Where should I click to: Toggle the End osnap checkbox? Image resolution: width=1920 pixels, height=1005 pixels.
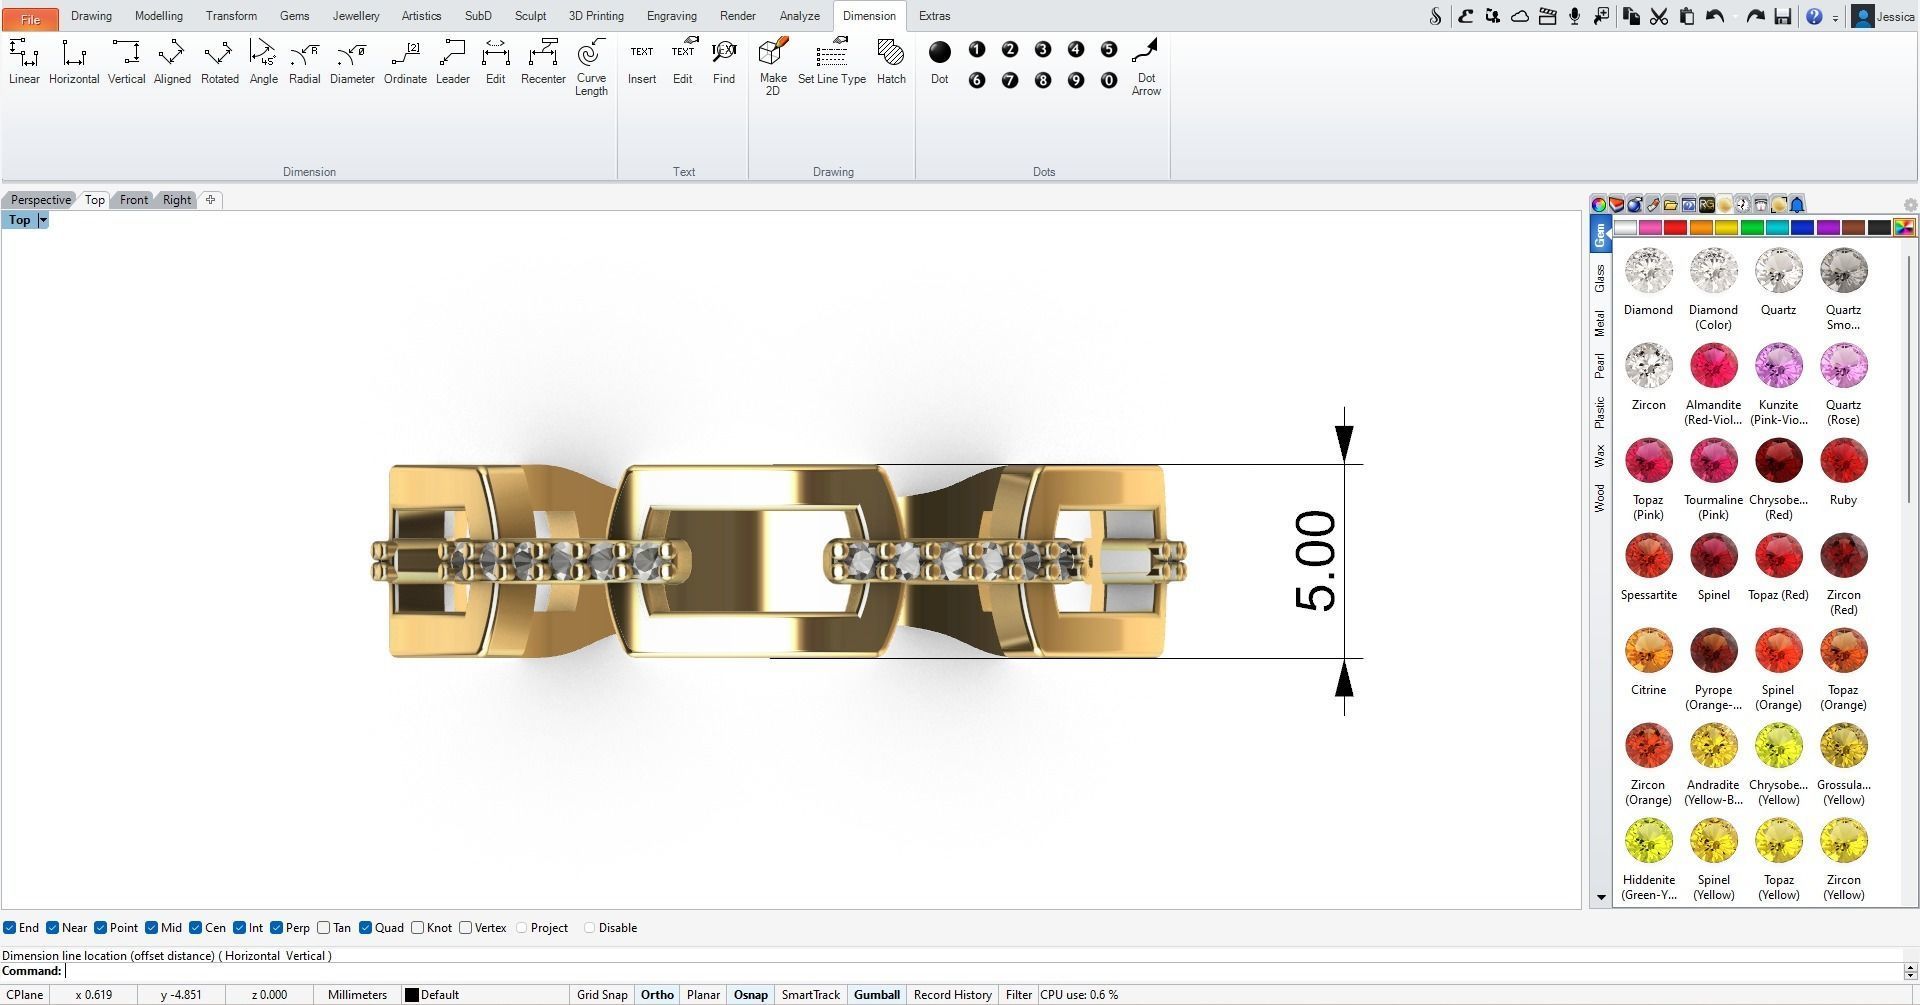tap(9, 928)
